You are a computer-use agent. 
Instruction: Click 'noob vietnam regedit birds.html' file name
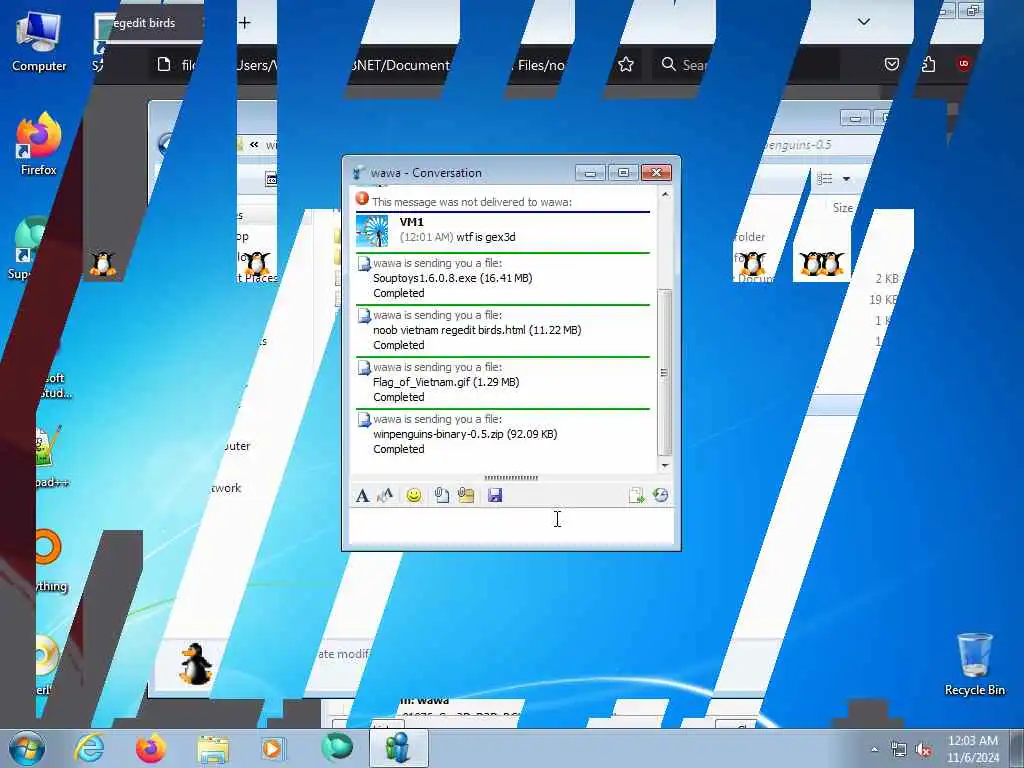point(449,330)
